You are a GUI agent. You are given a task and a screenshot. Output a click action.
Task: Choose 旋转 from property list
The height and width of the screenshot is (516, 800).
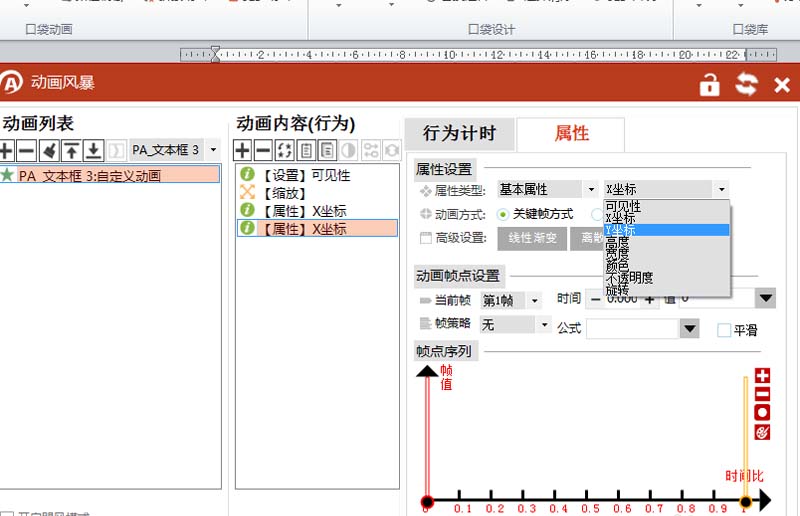pyautogui.click(x=666, y=289)
